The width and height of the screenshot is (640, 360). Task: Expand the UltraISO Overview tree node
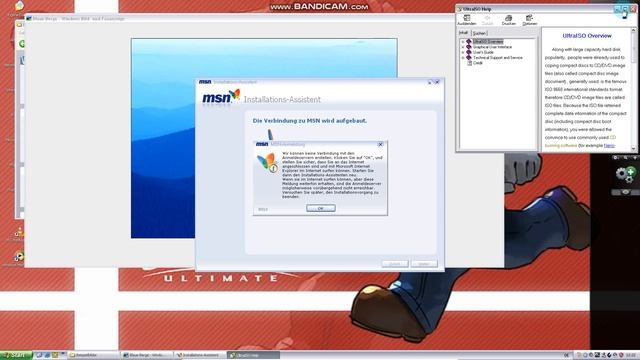tap(463, 42)
